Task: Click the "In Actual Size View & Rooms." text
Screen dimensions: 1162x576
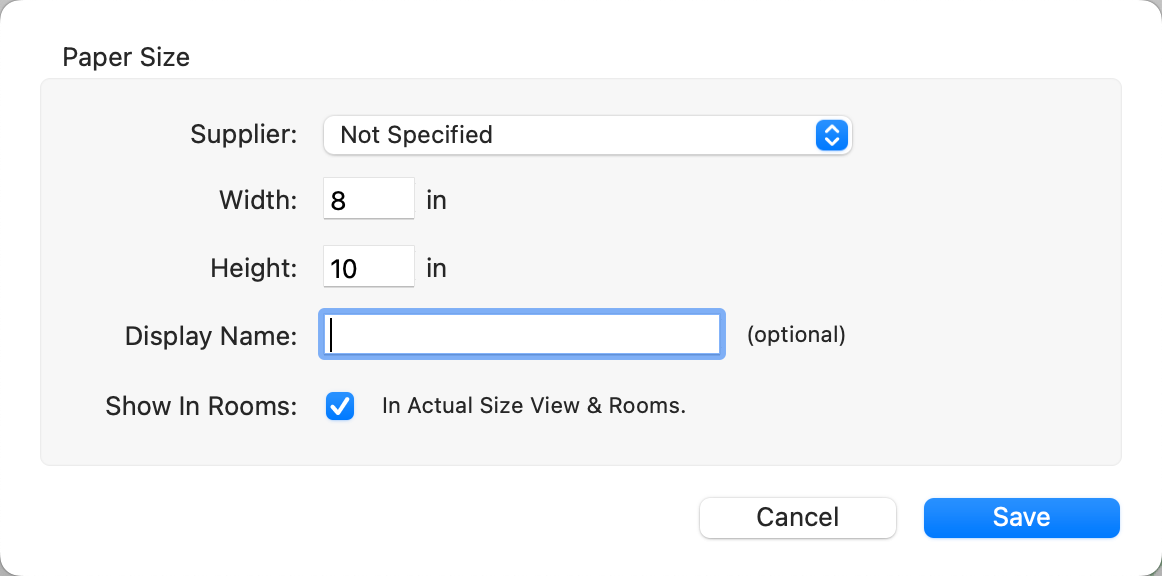Action: pos(534,406)
